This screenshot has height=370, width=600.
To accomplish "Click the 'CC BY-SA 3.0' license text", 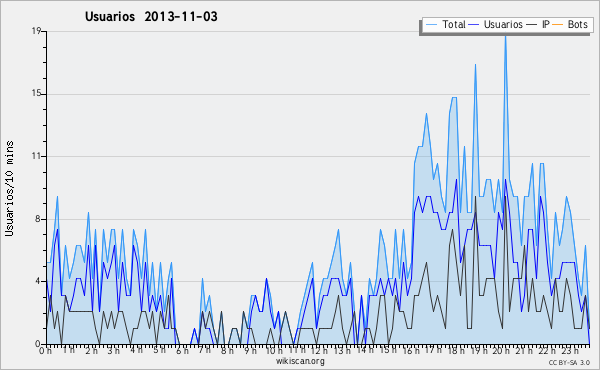I will click(x=569, y=362).
